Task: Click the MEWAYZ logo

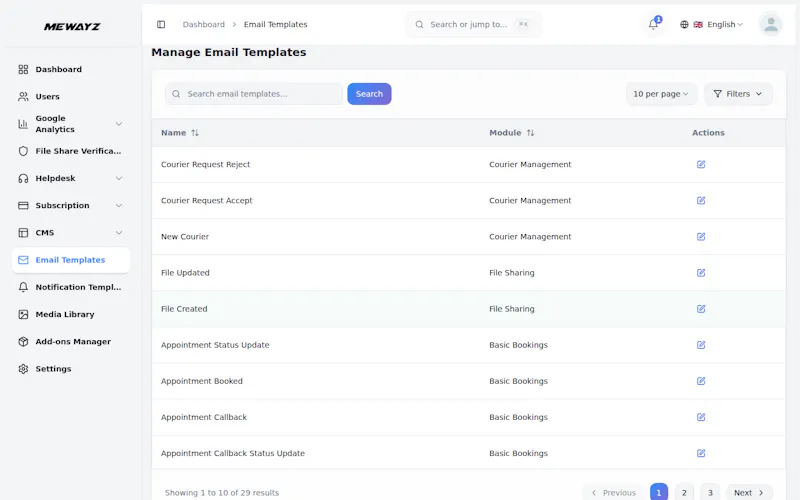Action: pyautogui.click(x=72, y=27)
